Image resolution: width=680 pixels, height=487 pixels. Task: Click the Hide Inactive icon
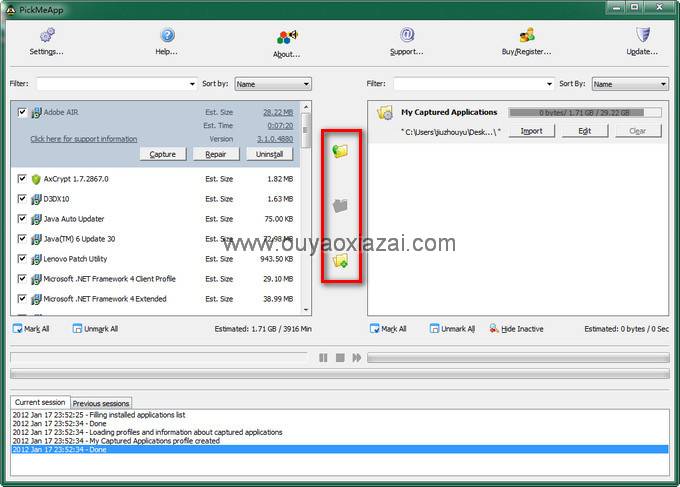(x=494, y=329)
